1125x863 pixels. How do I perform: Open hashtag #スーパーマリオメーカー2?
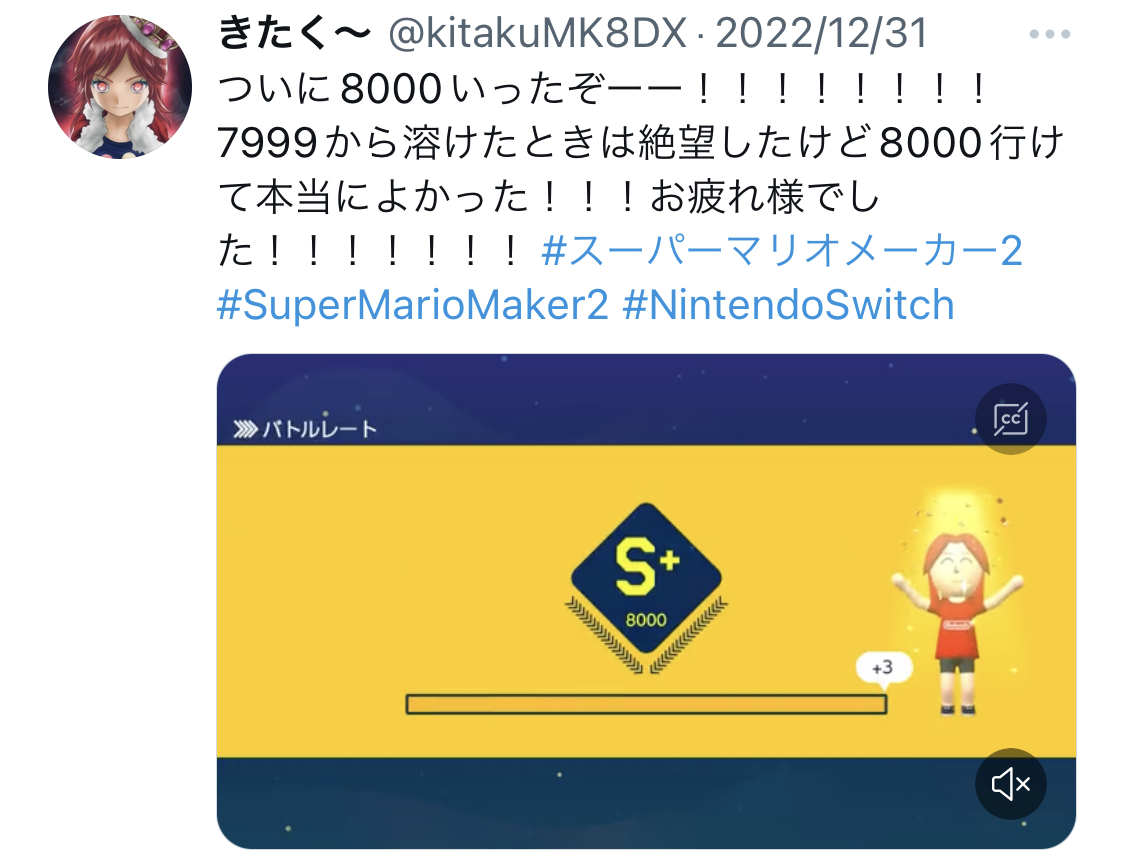coord(782,250)
